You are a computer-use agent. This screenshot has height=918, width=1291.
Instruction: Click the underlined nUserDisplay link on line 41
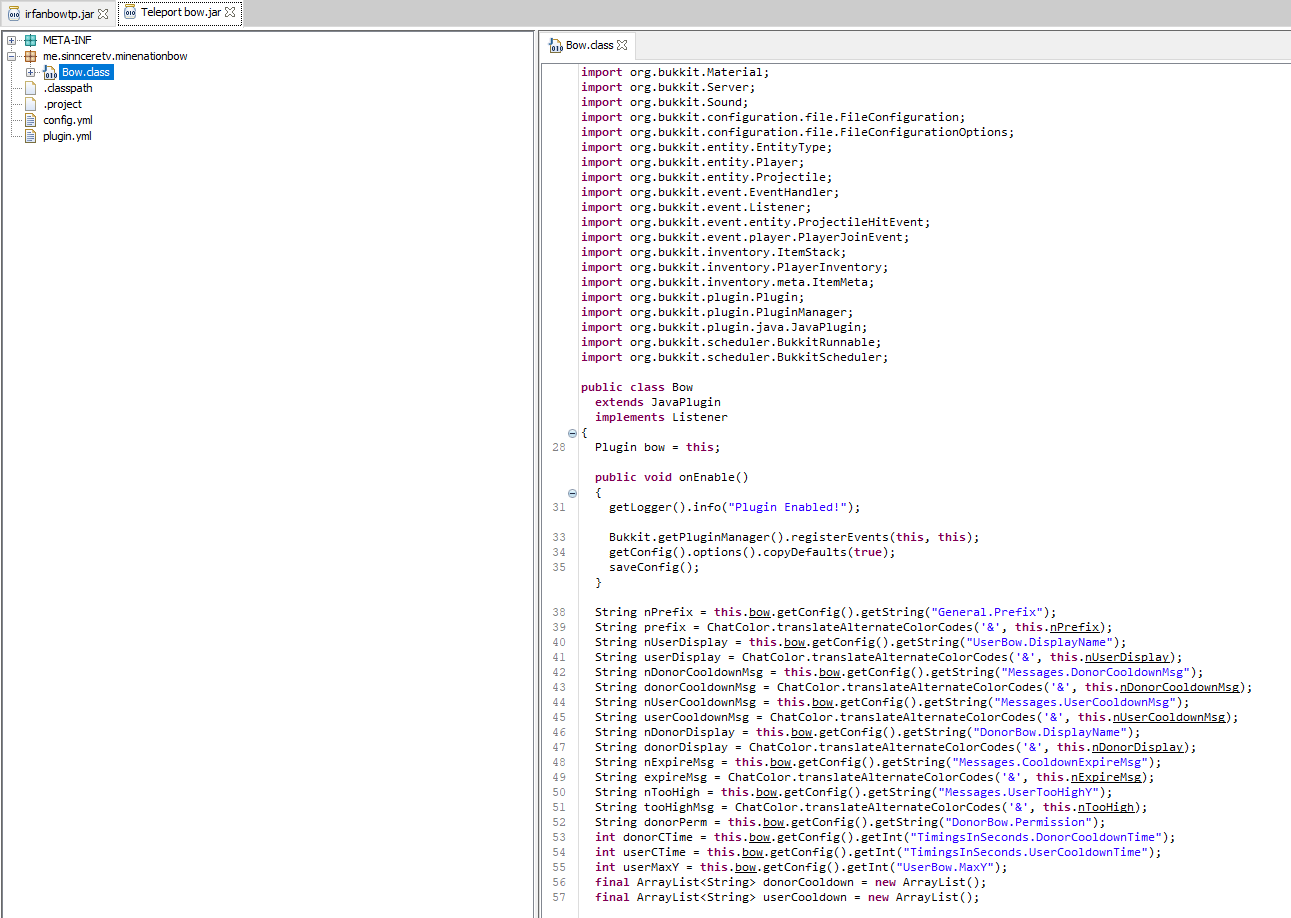coord(1128,658)
